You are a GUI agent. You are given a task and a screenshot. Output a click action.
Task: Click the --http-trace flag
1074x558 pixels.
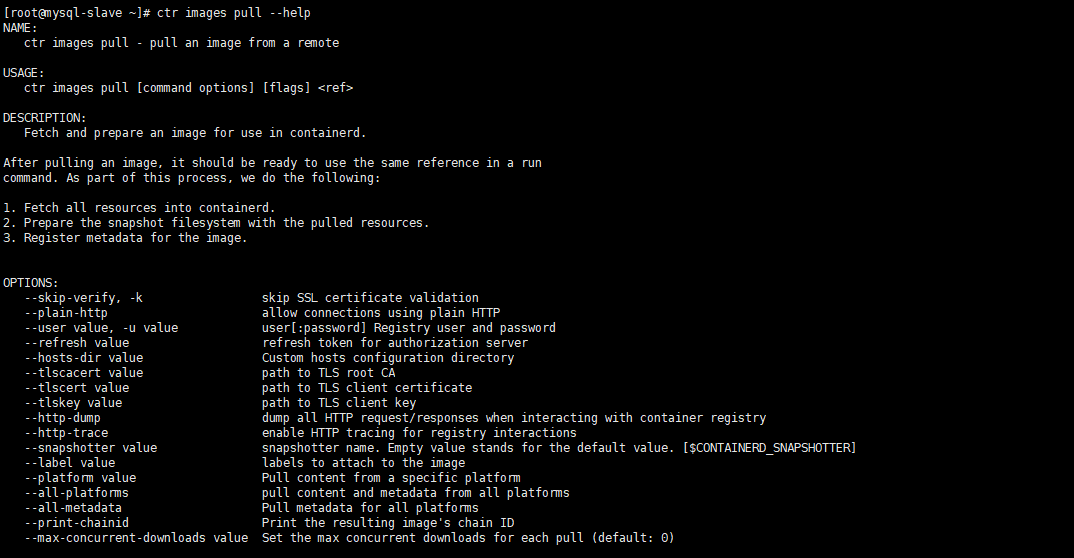pos(66,433)
